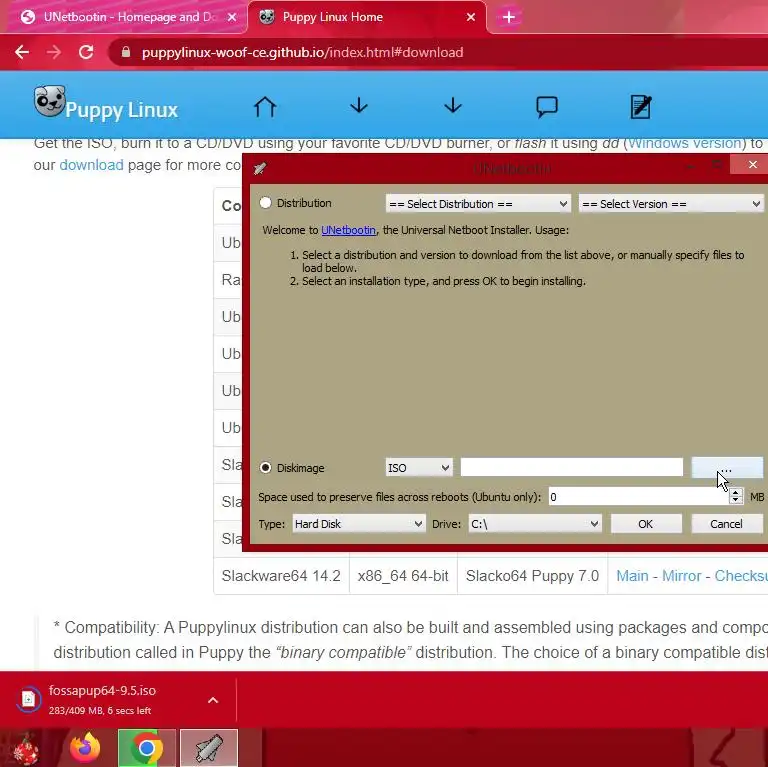Click the UNetbootin title bar icon

click(260, 168)
